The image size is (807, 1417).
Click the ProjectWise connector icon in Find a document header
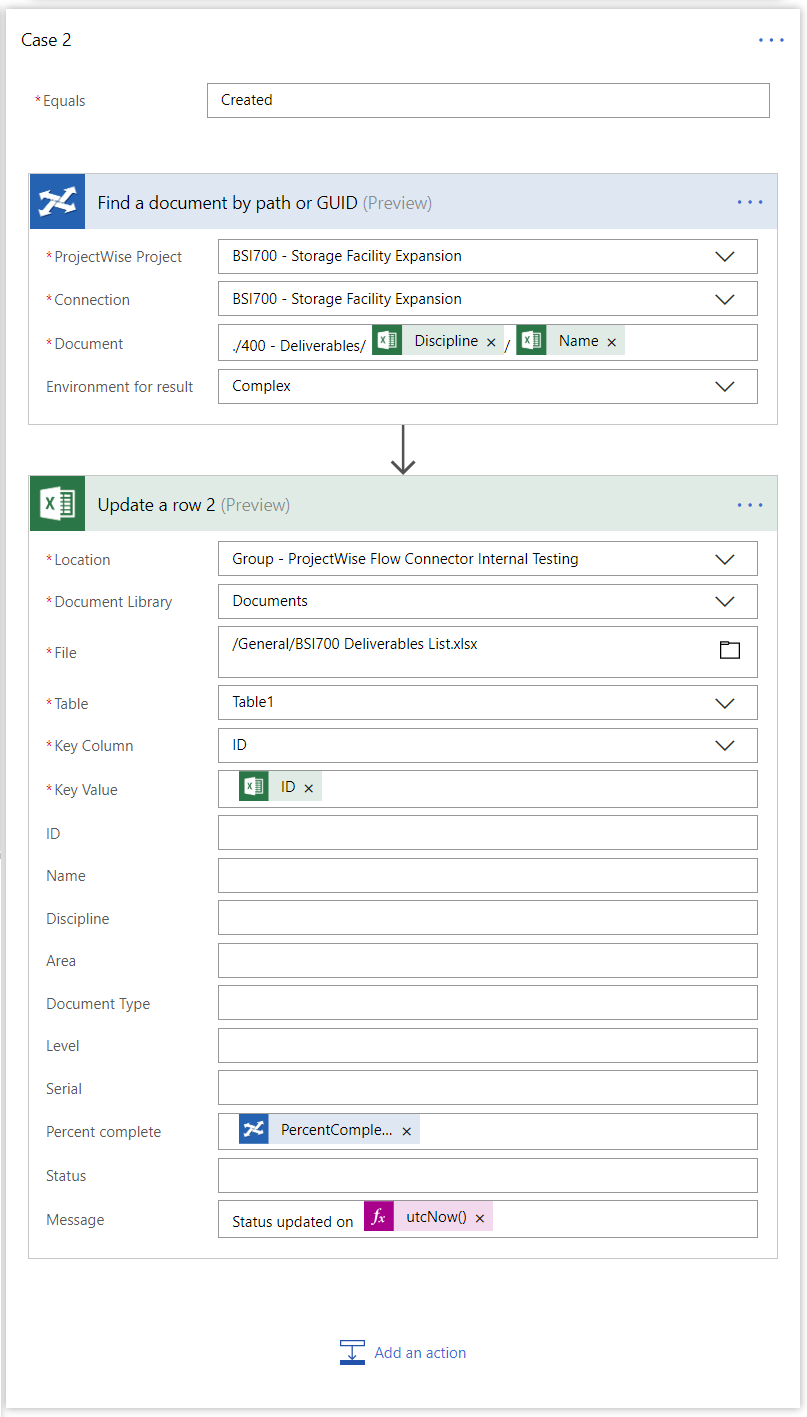pos(58,202)
